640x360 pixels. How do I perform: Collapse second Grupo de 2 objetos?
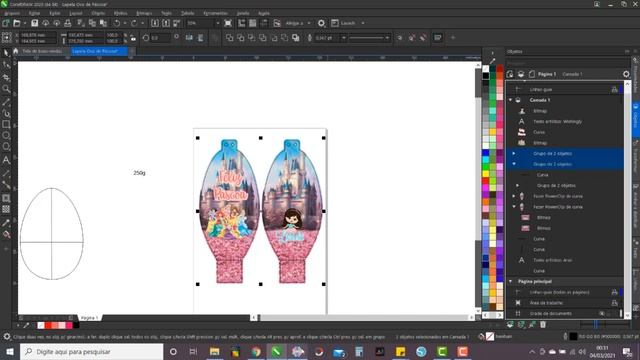click(x=514, y=164)
